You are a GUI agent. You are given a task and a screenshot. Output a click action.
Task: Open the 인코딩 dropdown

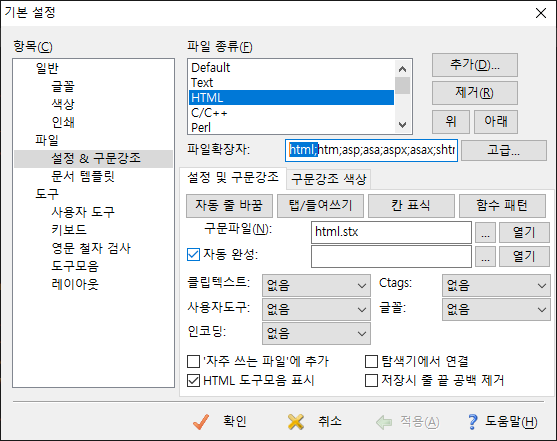[x=316, y=333]
